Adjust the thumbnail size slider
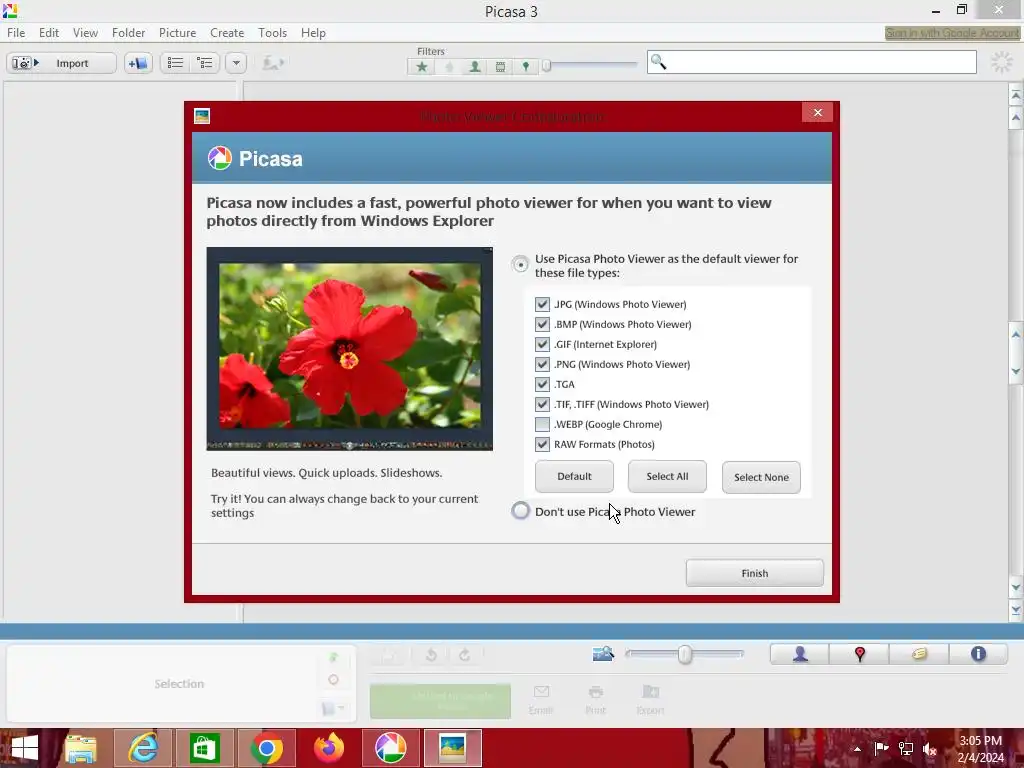 pos(684,654)
